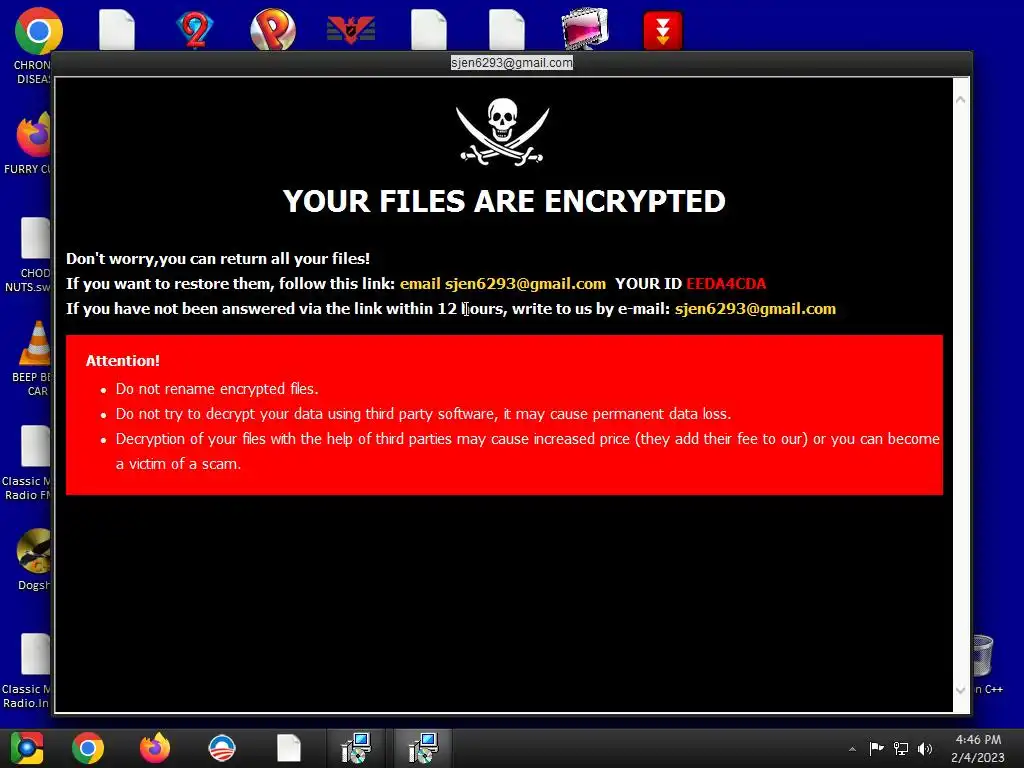
Task: Click the red number 2 gem icon
Action: coord(195,29)
